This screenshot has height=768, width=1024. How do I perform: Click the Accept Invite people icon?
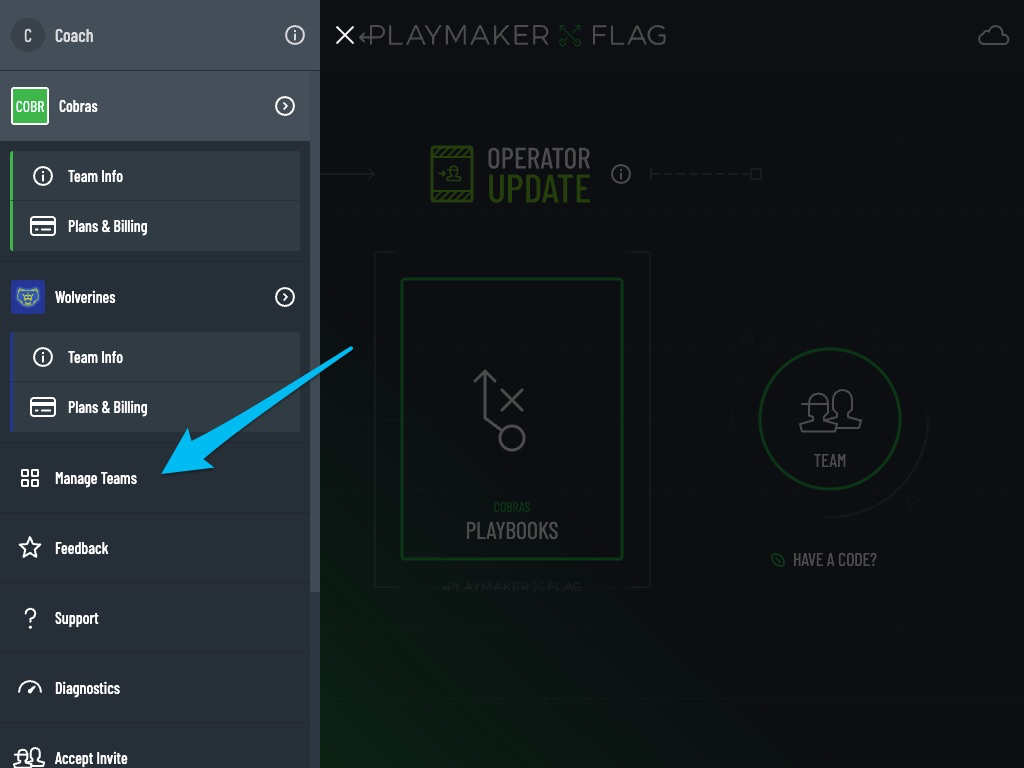pyautogui.click(x=29, y=758)
